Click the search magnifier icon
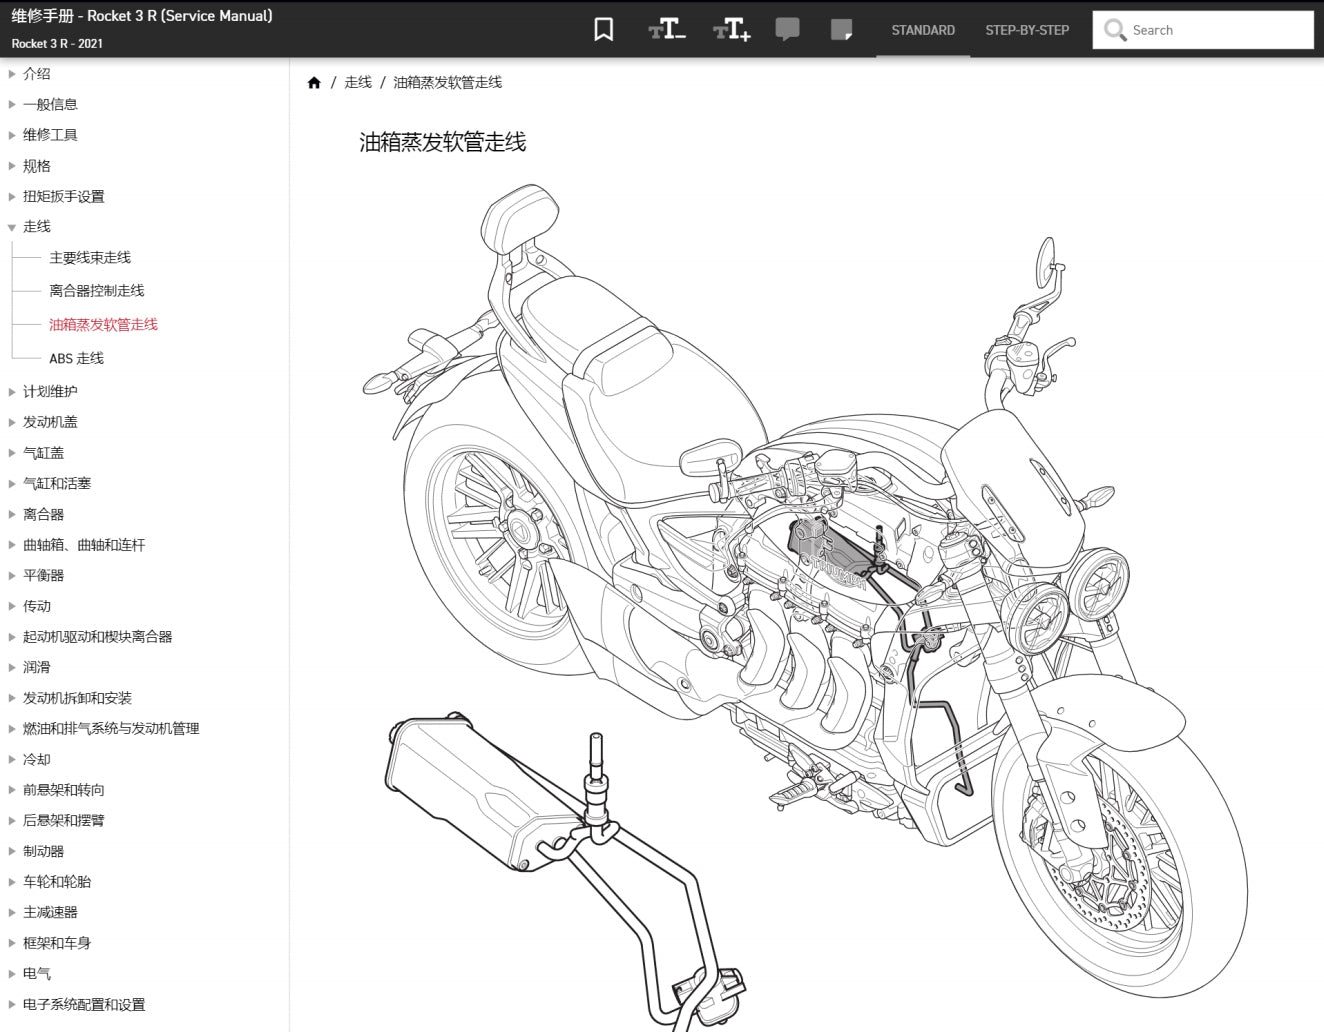Screen dimensions: 1324x1032 click(1114, 30)
